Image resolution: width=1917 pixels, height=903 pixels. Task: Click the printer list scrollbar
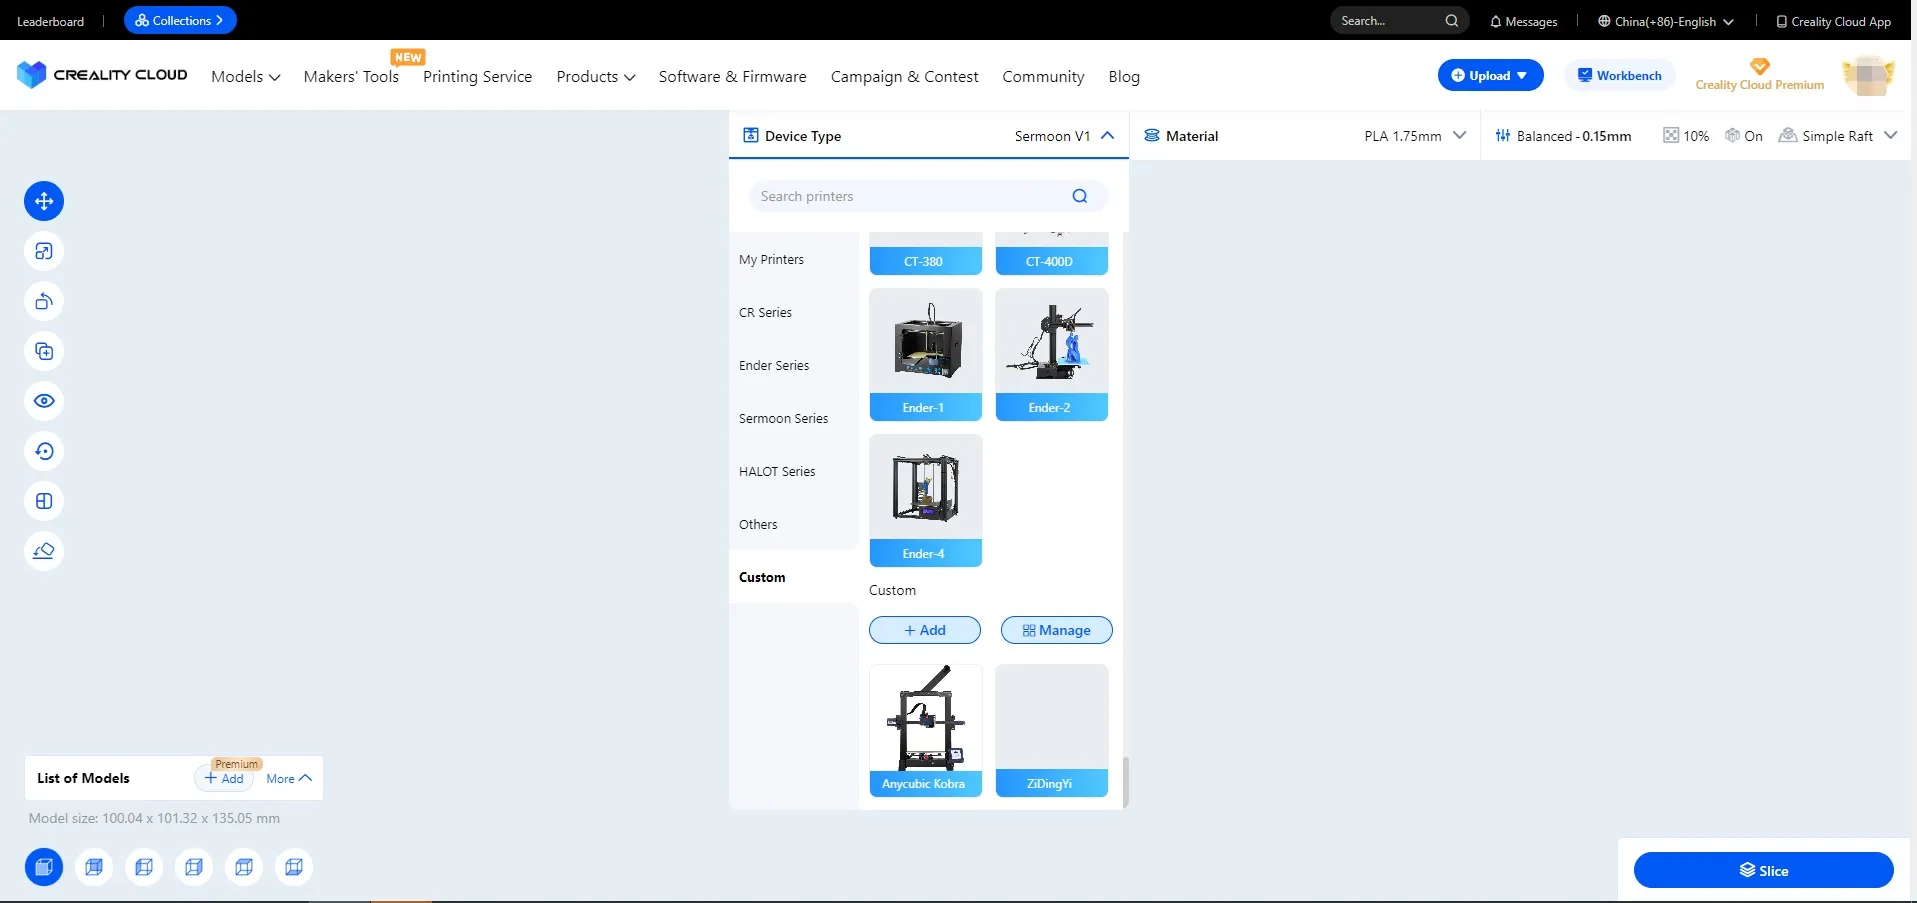[x=1125, y=780]
